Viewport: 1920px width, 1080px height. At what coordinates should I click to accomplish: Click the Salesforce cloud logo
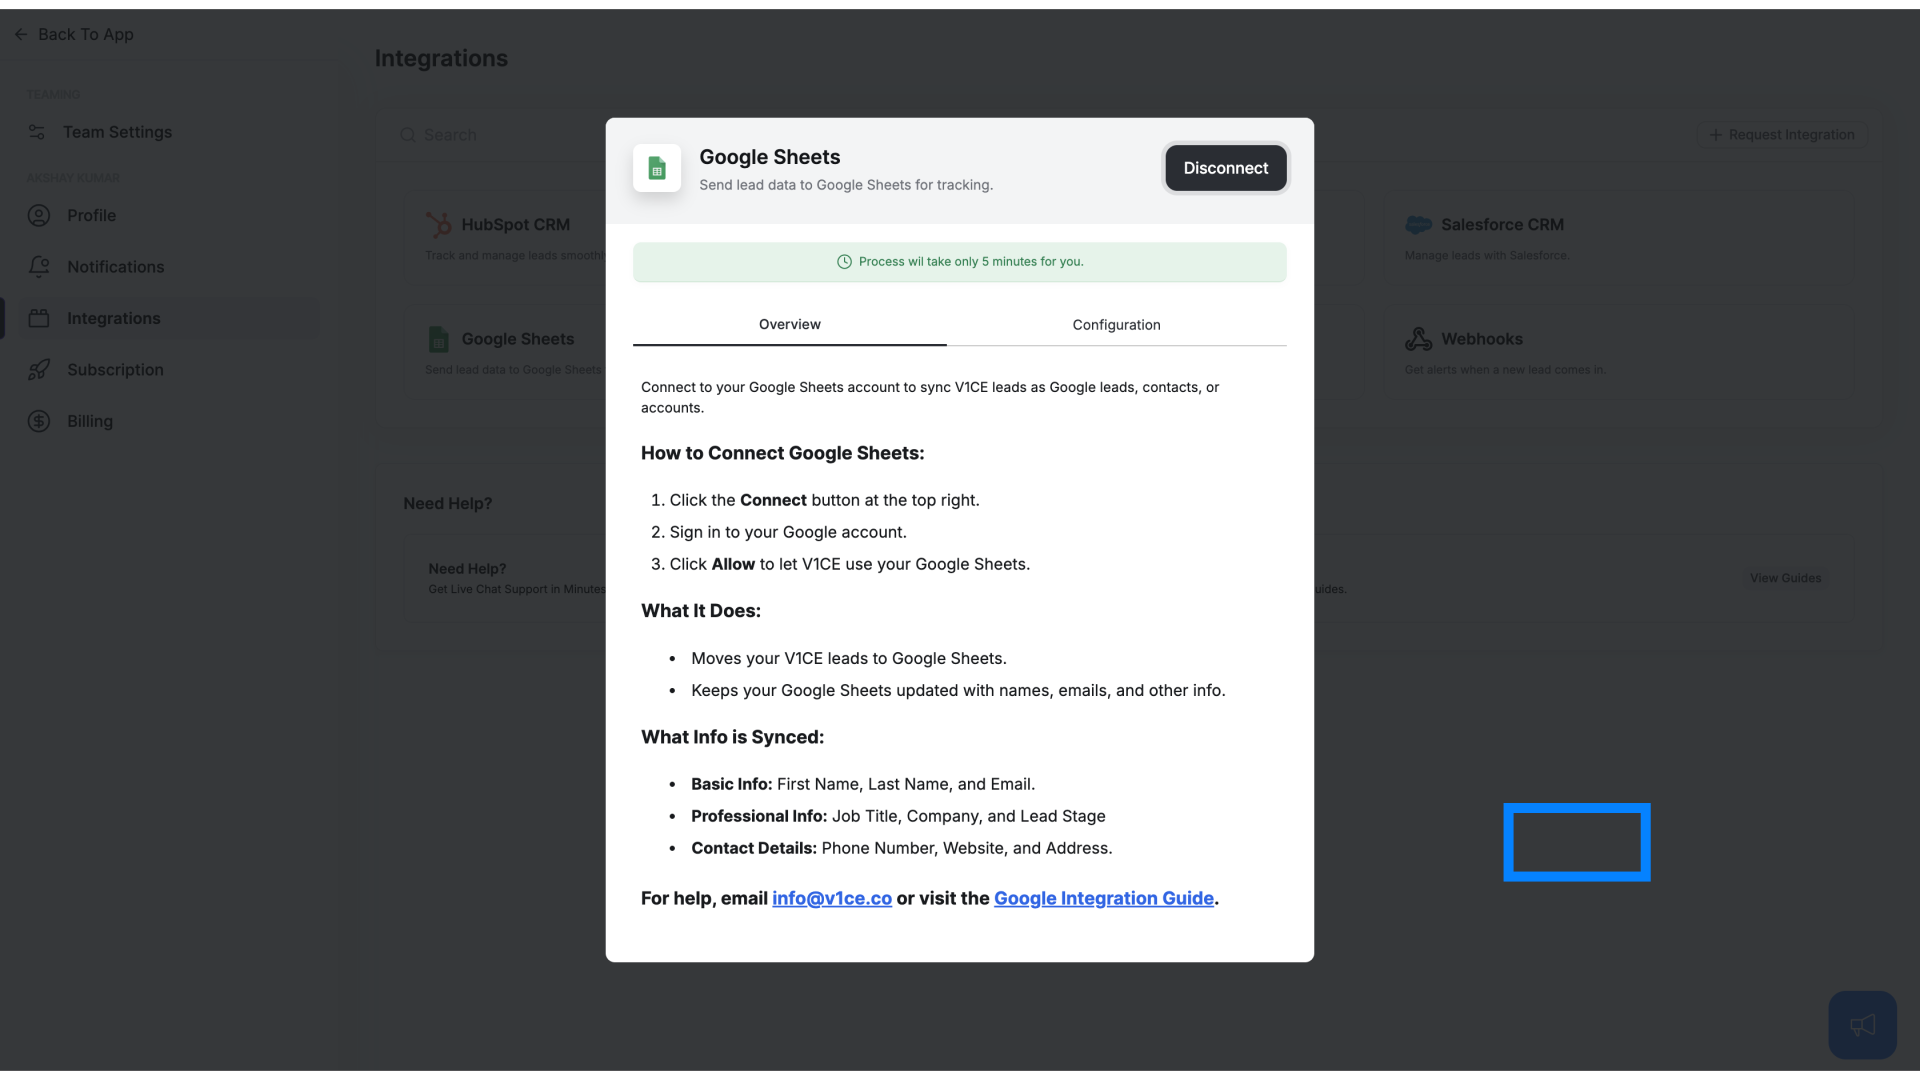pos(1418,225)
